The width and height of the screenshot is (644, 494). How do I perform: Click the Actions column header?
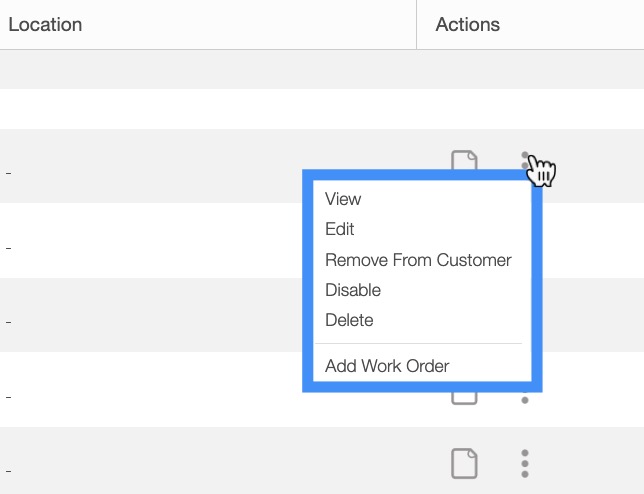point(468,24)
